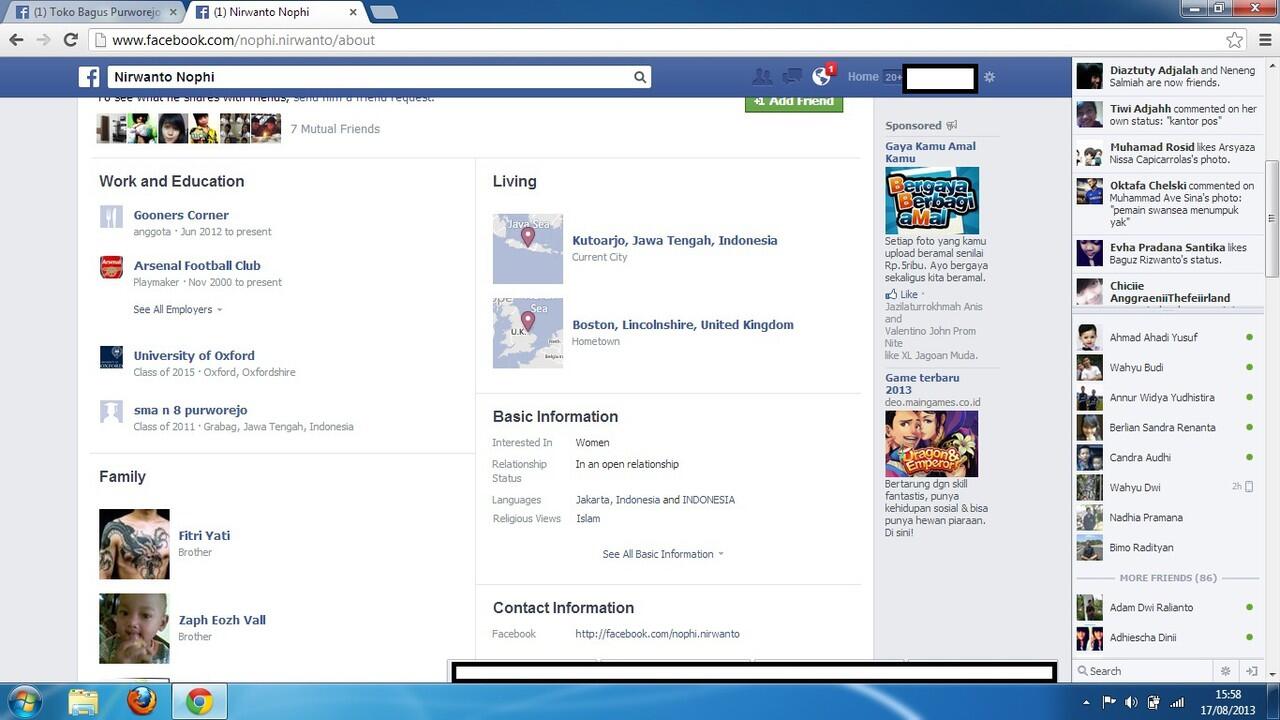Open chat with Ahmad Ahadi Yusuf

click(1165, 337)
